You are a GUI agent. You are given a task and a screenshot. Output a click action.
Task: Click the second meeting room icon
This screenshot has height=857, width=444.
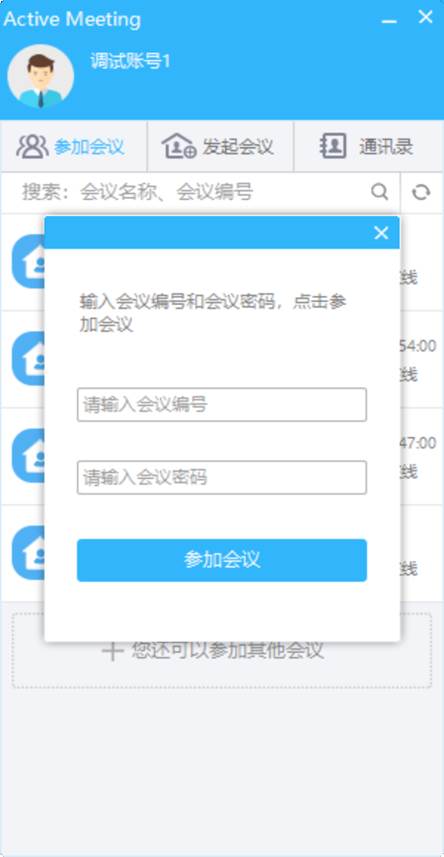[x=28, y=359]
